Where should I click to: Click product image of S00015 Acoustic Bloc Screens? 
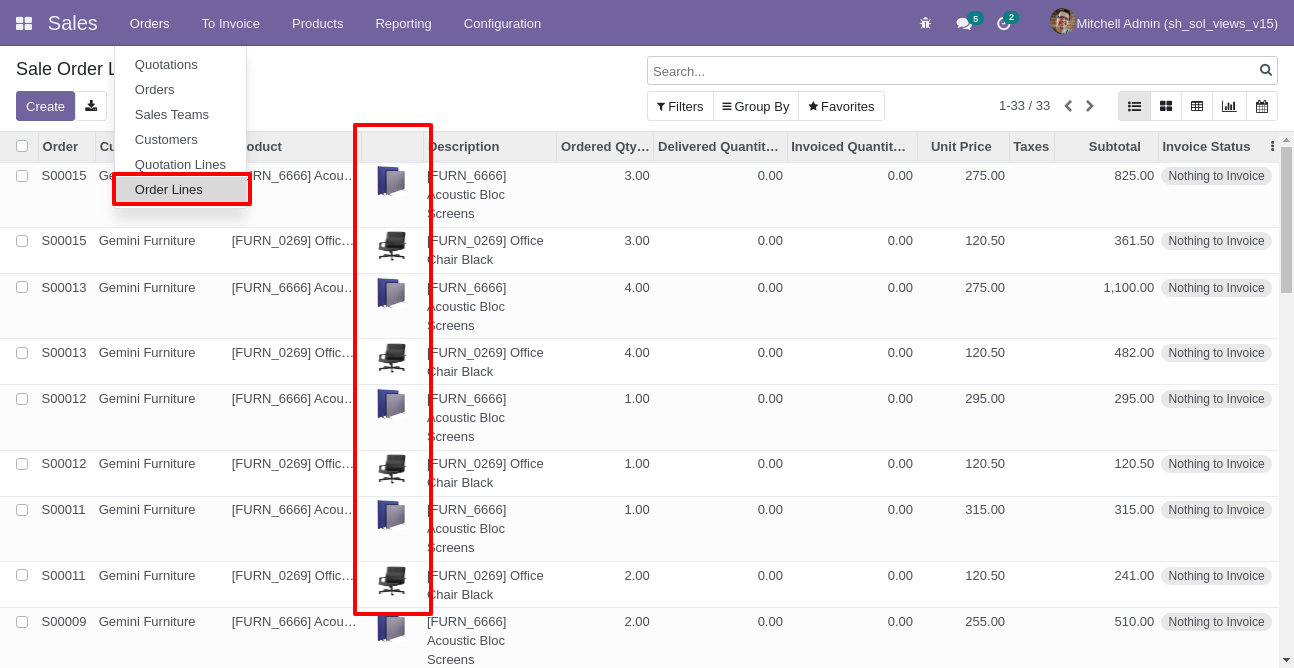tap(391, 181)
